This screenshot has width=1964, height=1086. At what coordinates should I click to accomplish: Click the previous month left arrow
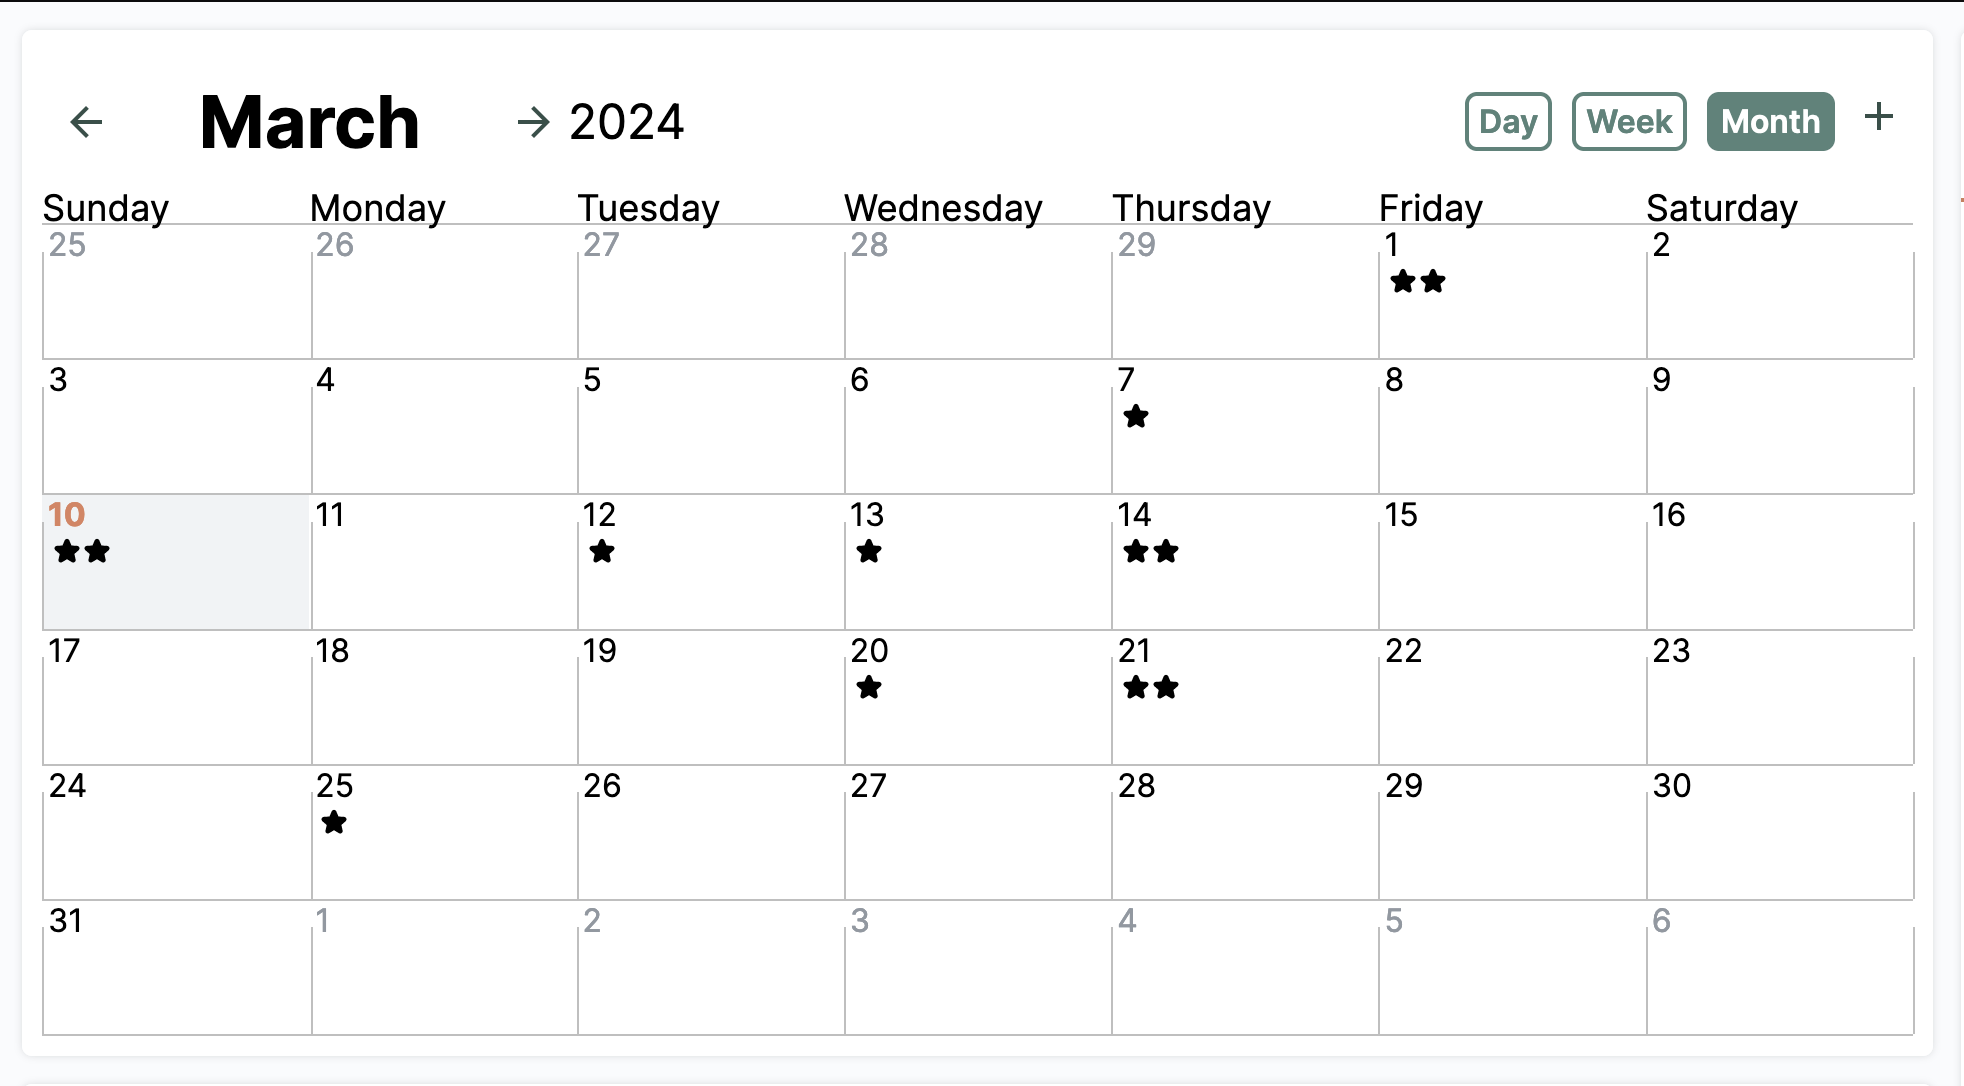[x=87, y=122]
